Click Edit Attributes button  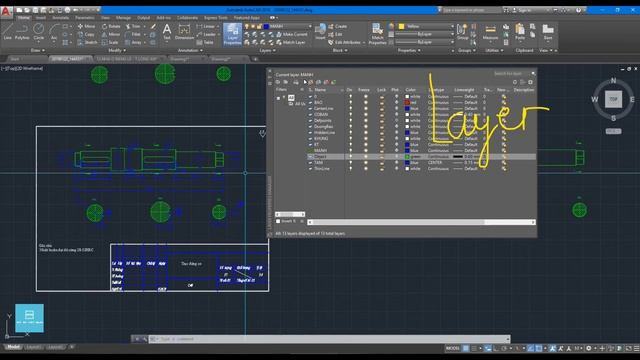click(344, 42)
